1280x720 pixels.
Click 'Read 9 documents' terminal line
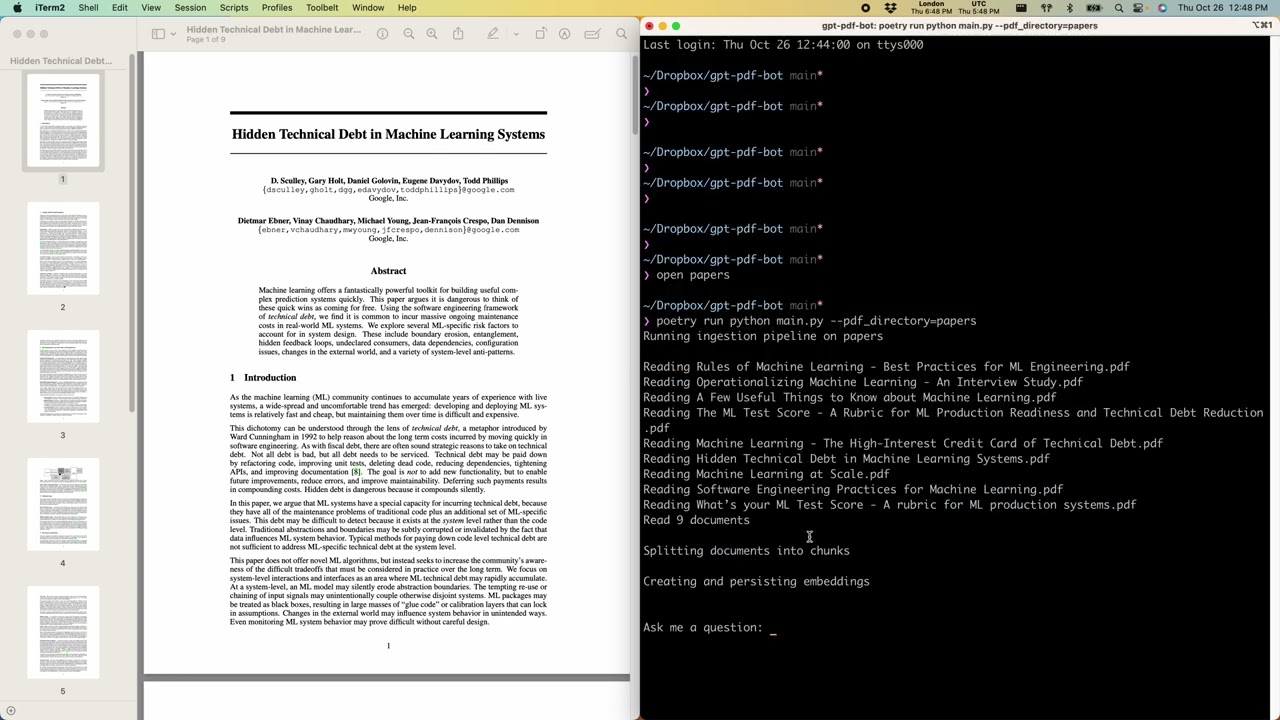tap(696, 520)
